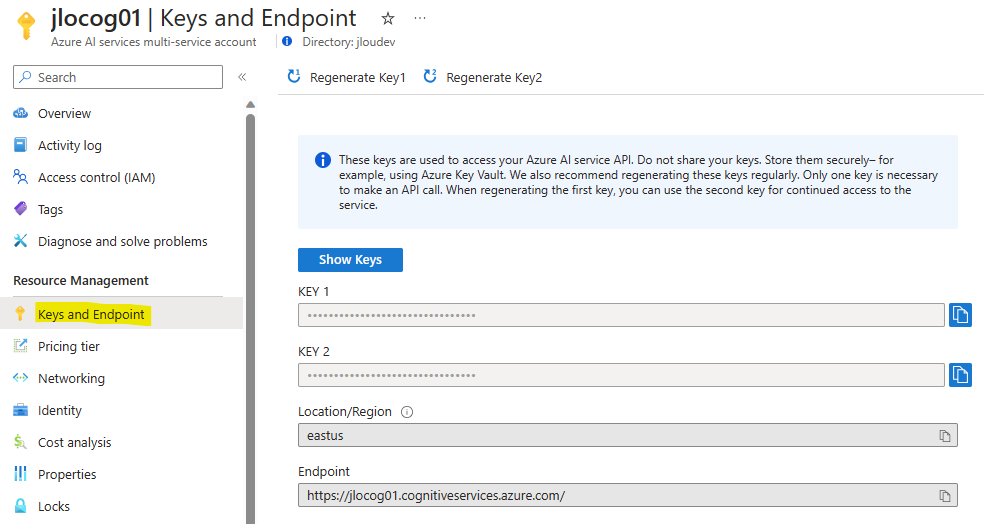Click the eastus region field
The width and height of the screenshot is (984, 524).
628,436
